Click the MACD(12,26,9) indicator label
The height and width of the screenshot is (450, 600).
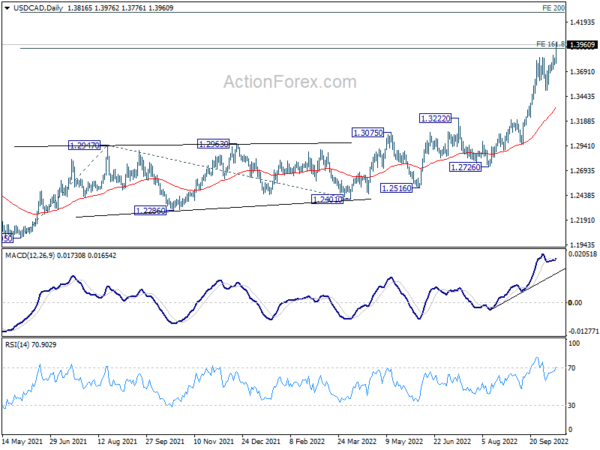(x=36, y=258)
